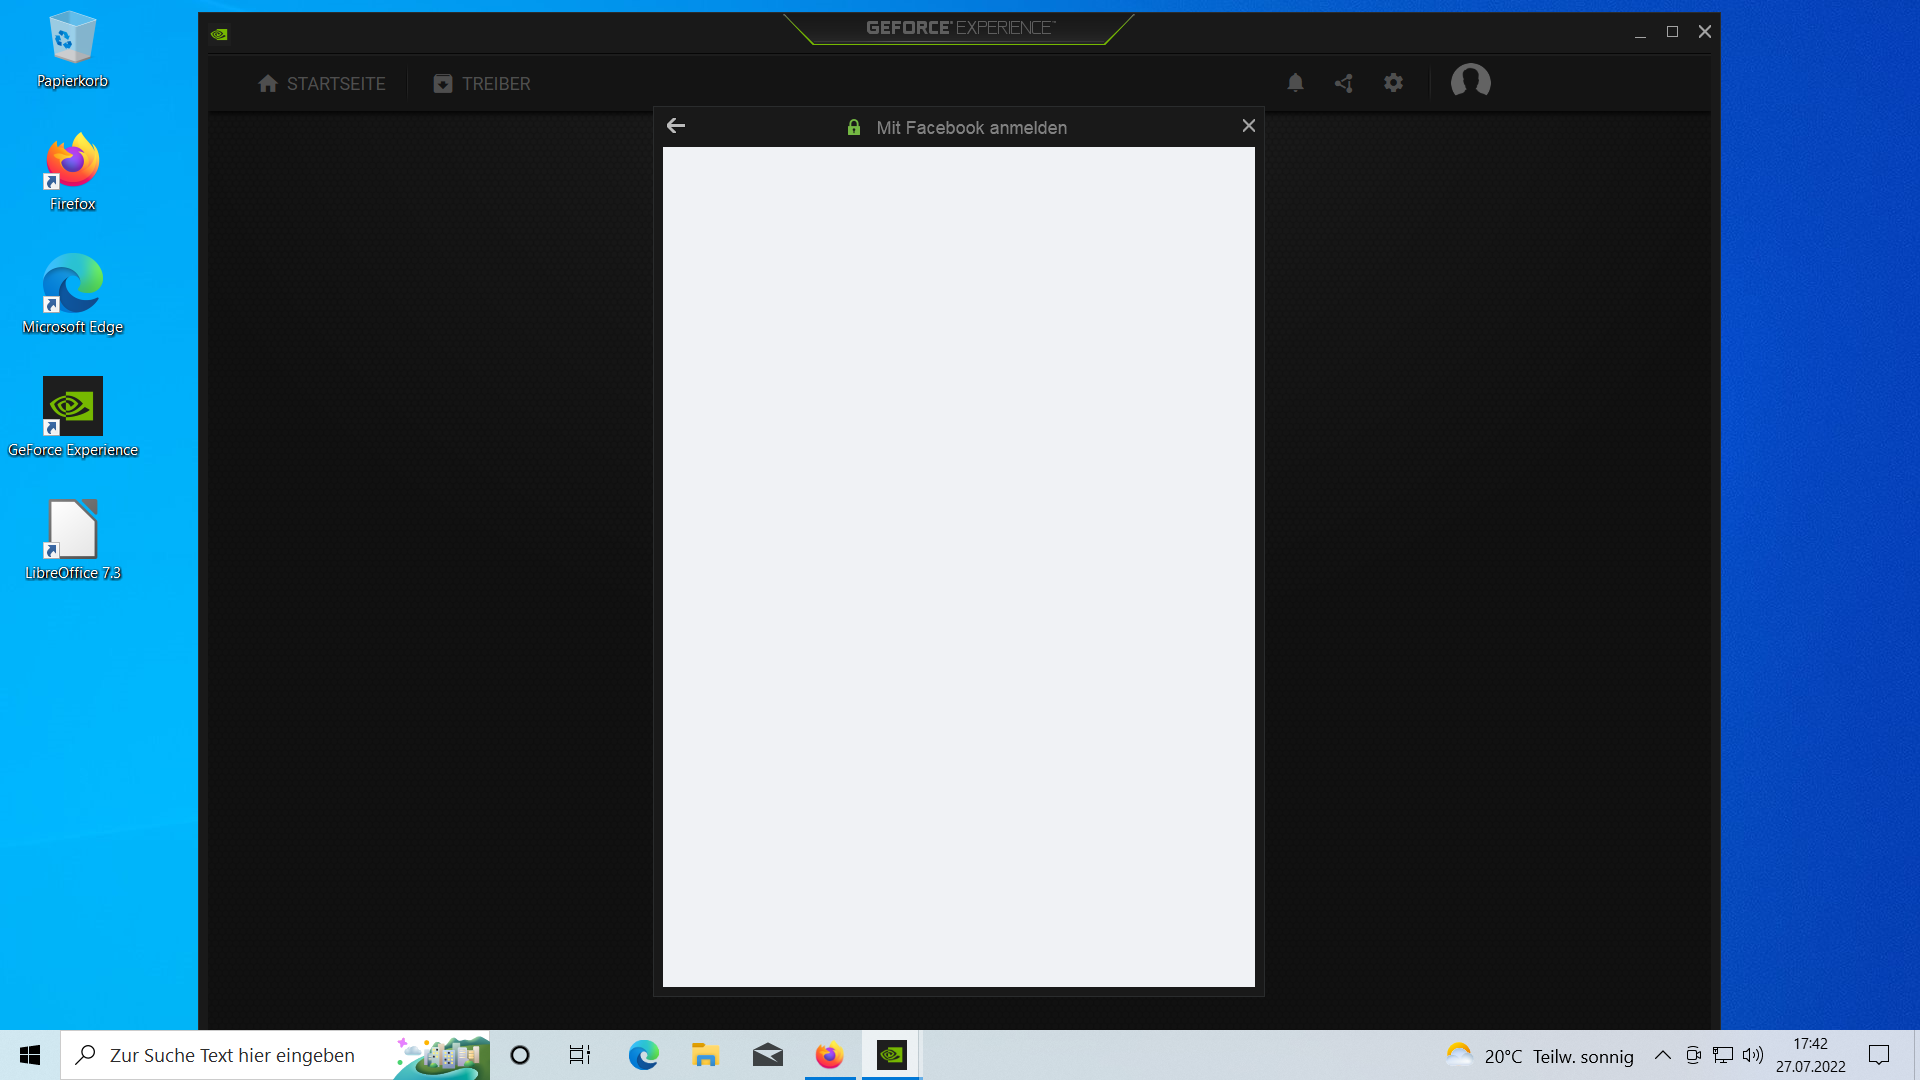Open GeForce Experience taskbar icon
This screenshot has height=1080, width=1920.
[891, 1055]
